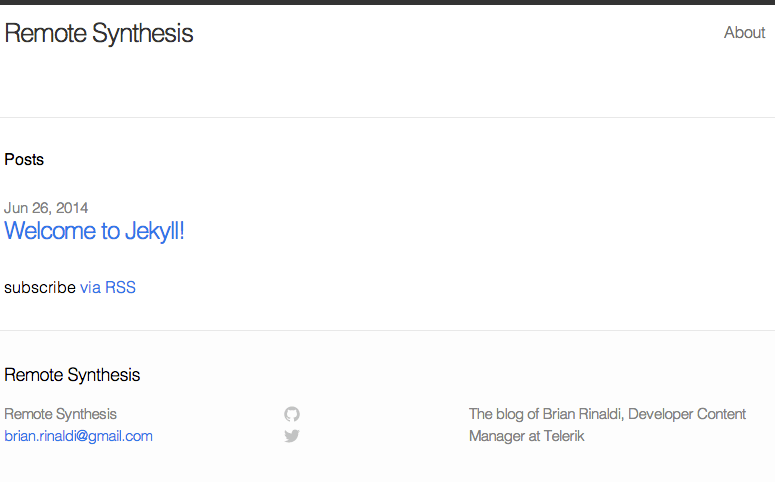
Task: Click the word subscribe before RSS link
Action: (40, 287)
